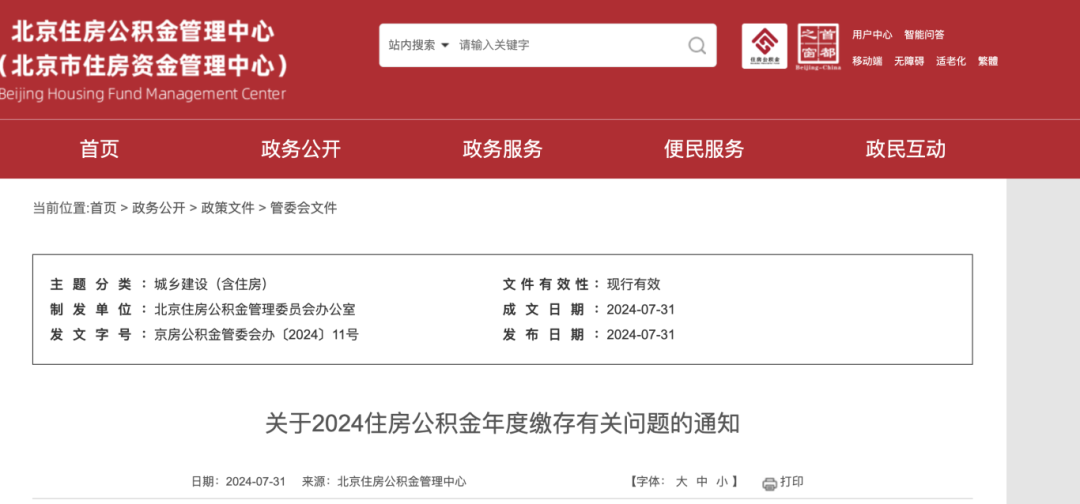Image resolution: width=1080 pixels, height=504 pixels.
Task: Select the 成文日期 value 2024-07-31
Action: (x=641, y=310)
